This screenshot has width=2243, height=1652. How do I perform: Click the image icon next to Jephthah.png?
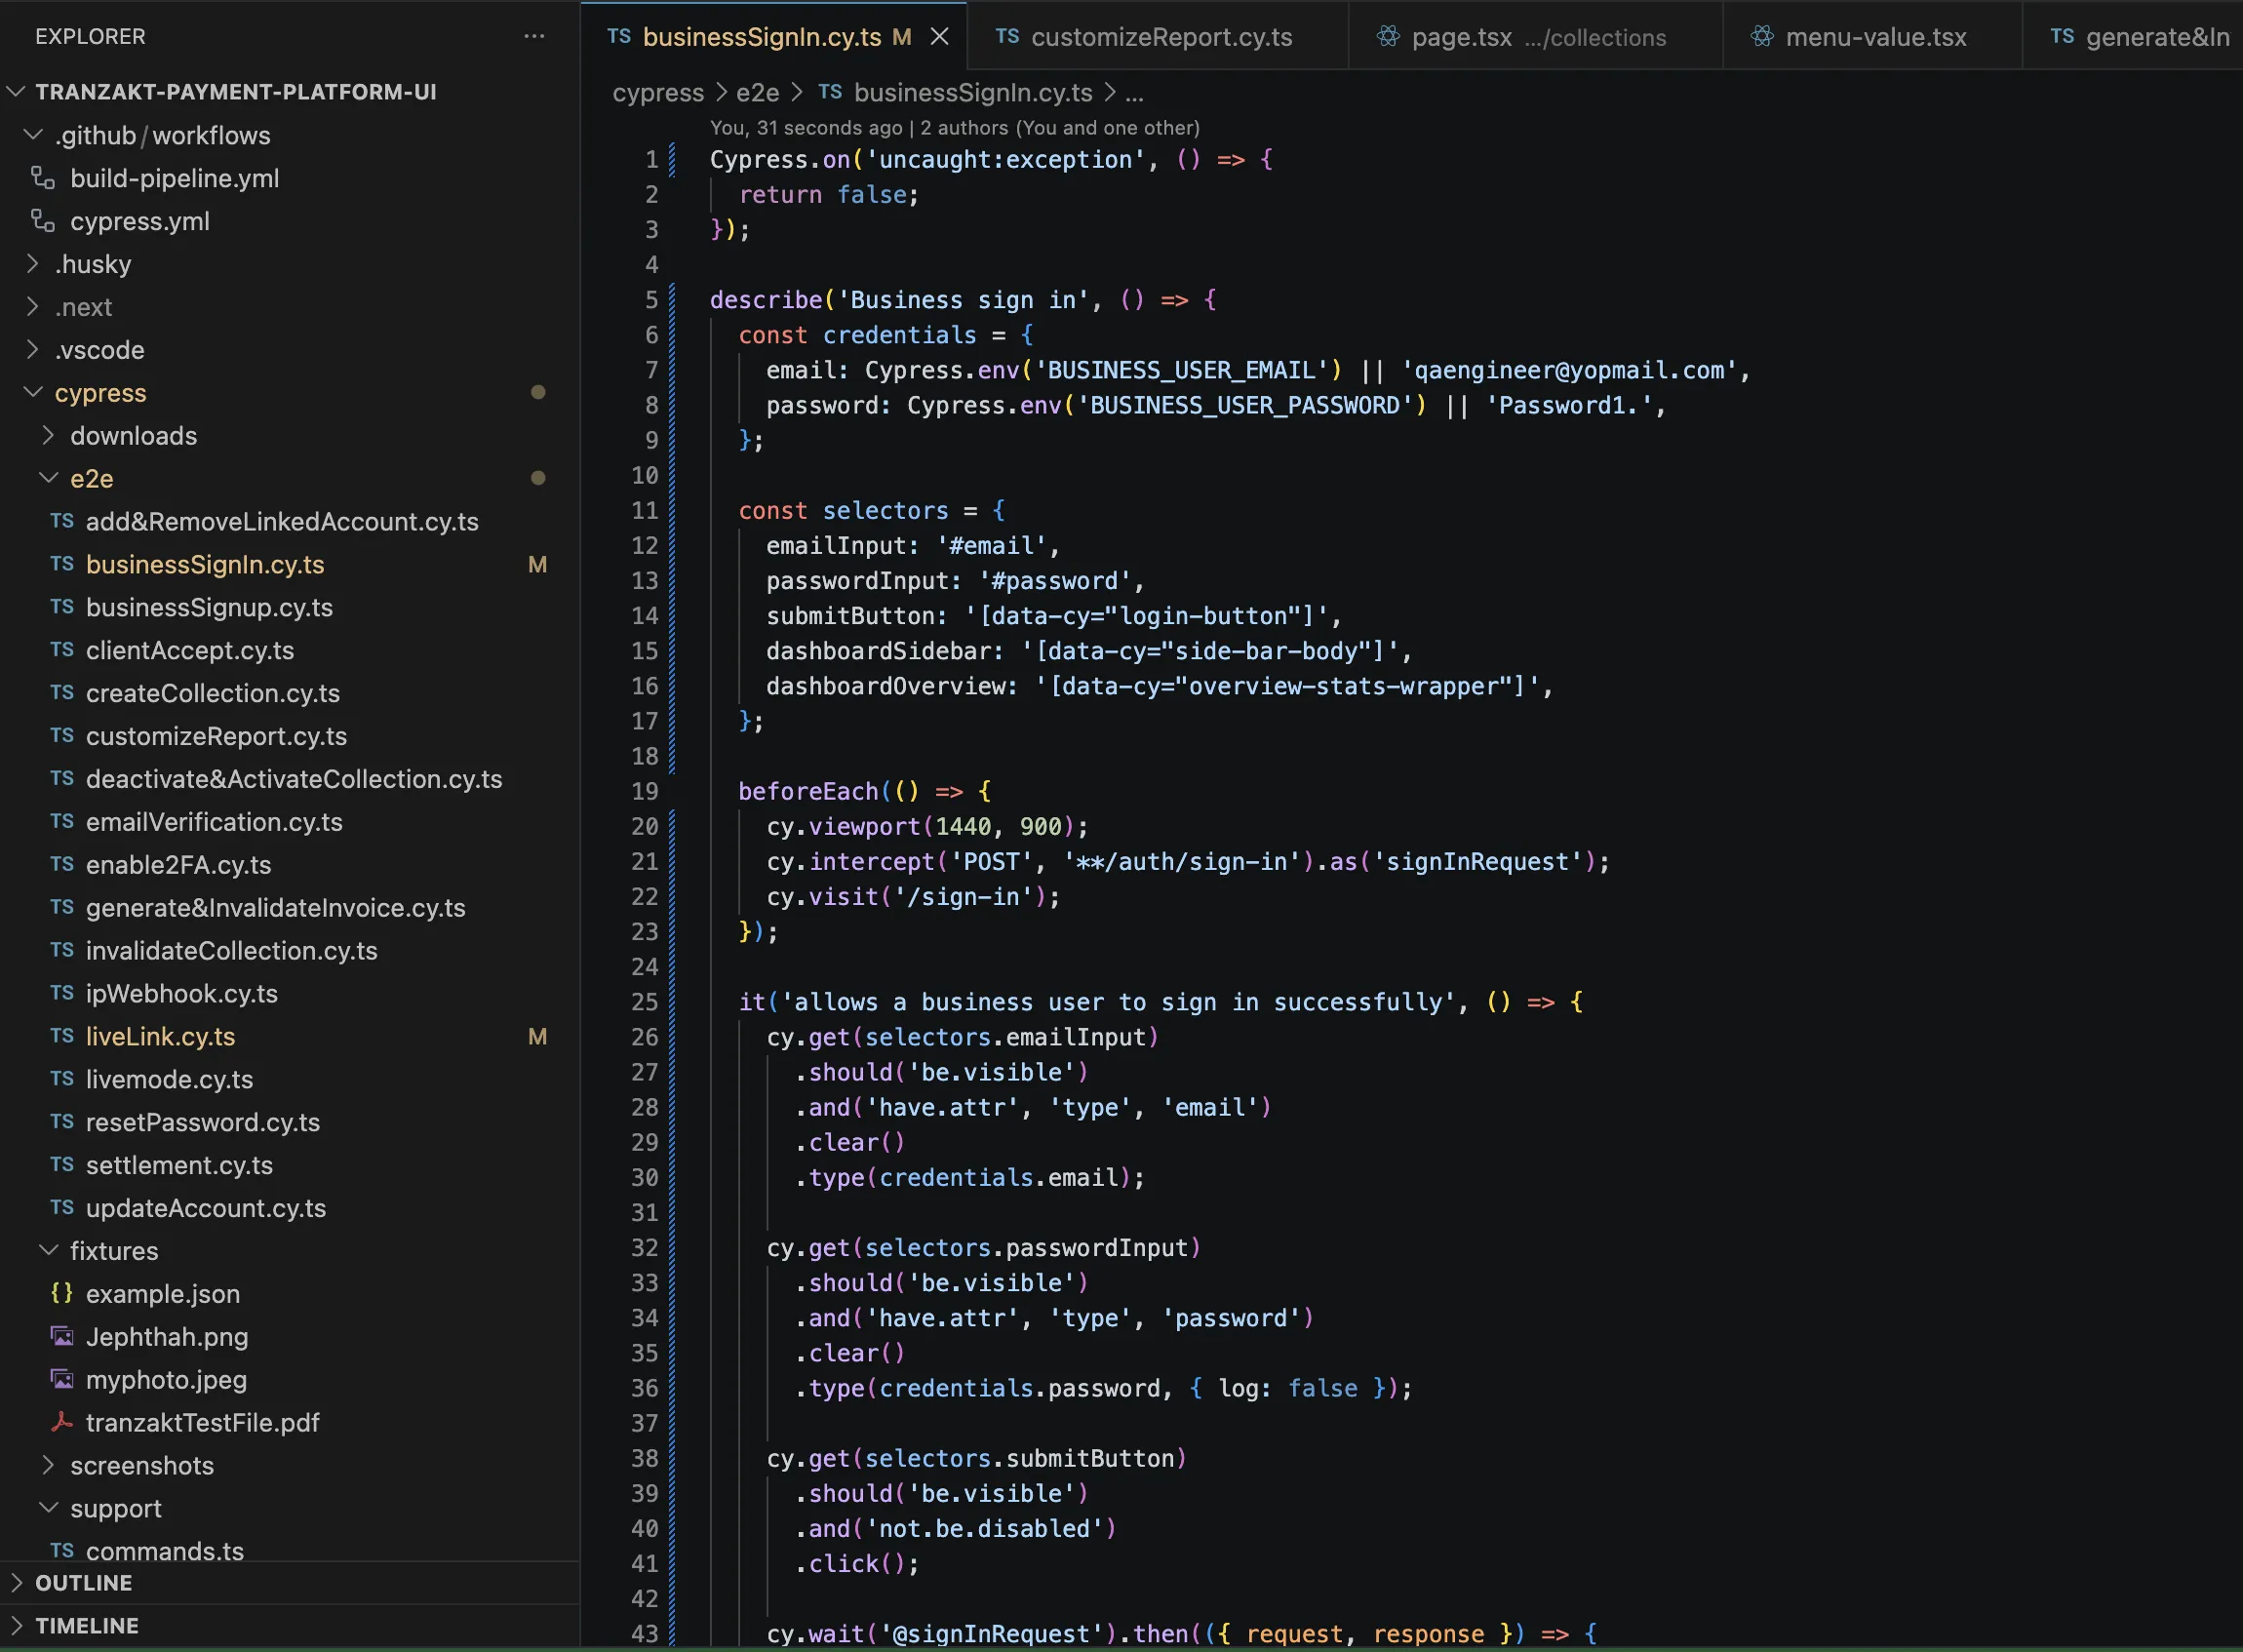click(x=62, y=1336)
